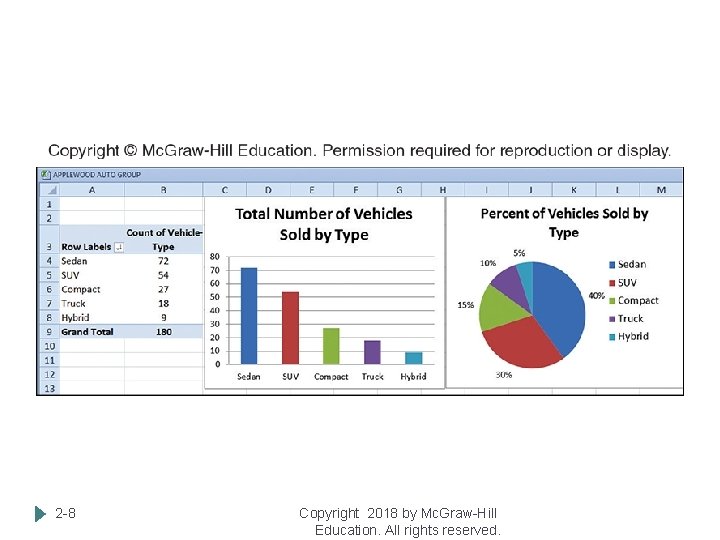Image resolution: width=720 pixels, height=540 pixels.
Task: Click the bar chart title Total Number of Vehicles
Action: point(324,224)
